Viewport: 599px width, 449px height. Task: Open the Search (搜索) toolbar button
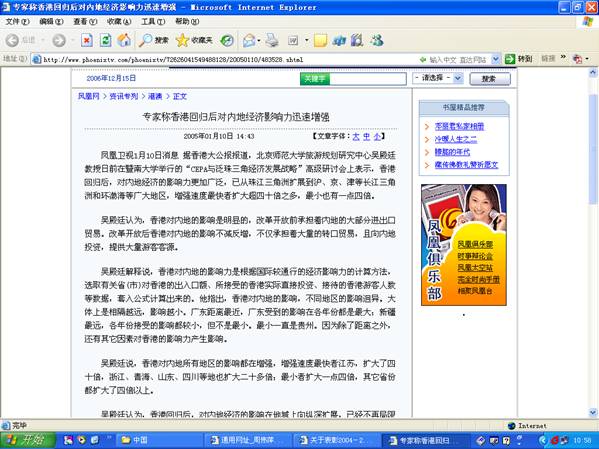(154, 40)
